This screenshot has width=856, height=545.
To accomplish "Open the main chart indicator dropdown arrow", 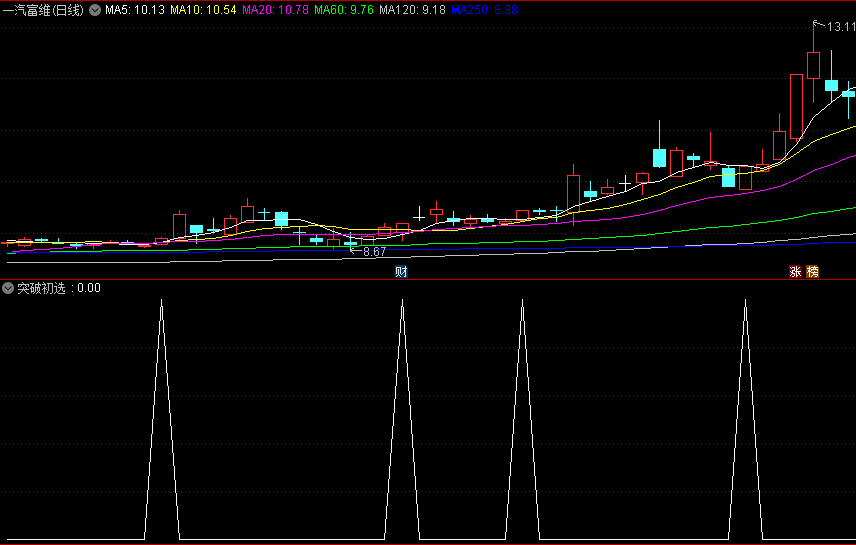I will coord(95,10).
